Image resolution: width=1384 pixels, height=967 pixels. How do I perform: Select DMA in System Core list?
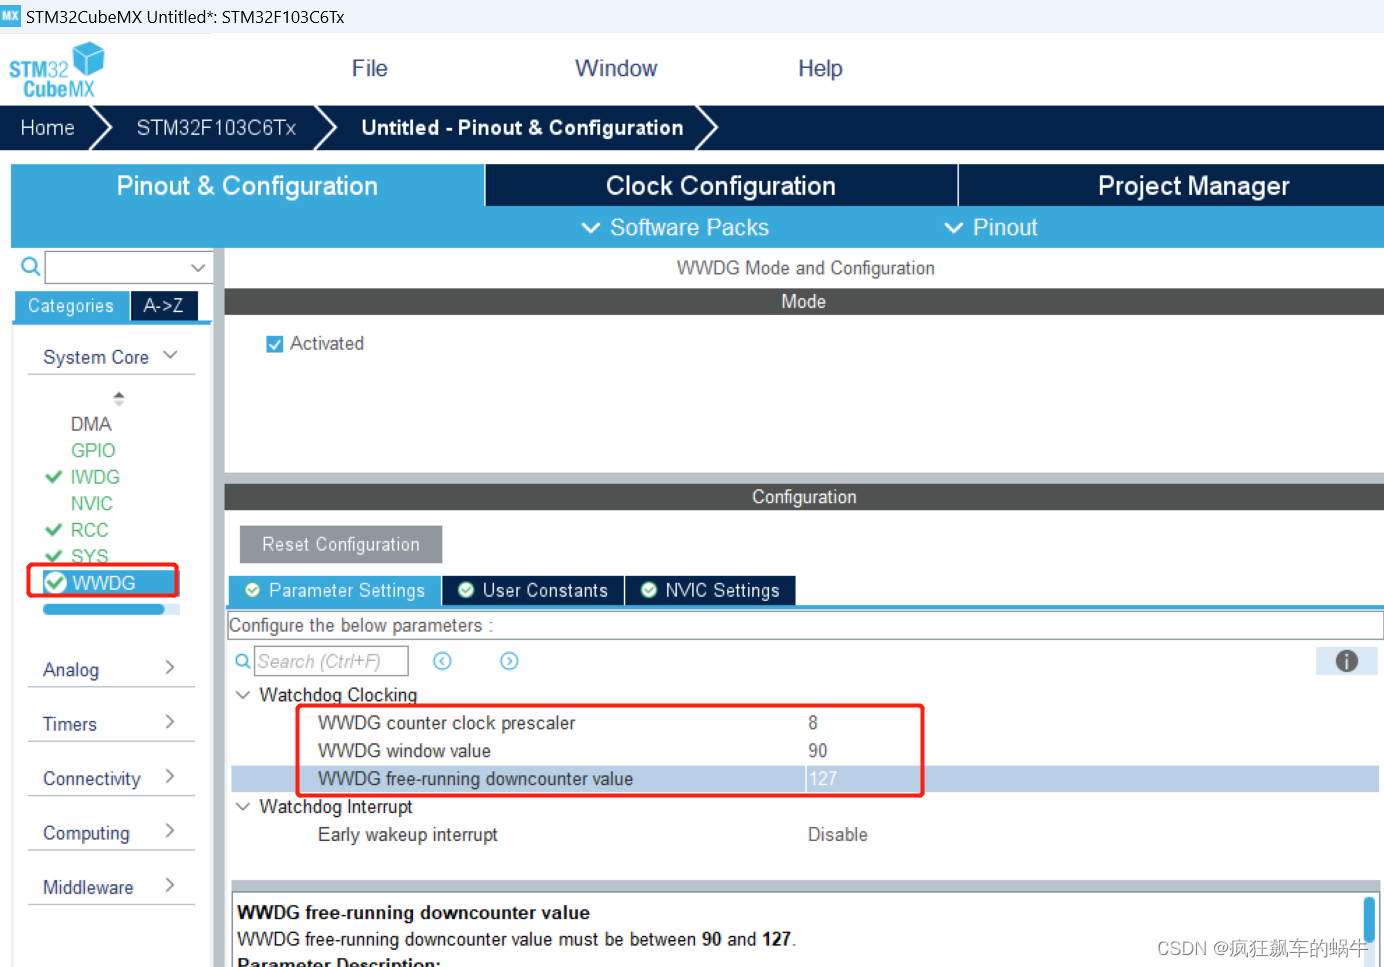tap(91, 424)
